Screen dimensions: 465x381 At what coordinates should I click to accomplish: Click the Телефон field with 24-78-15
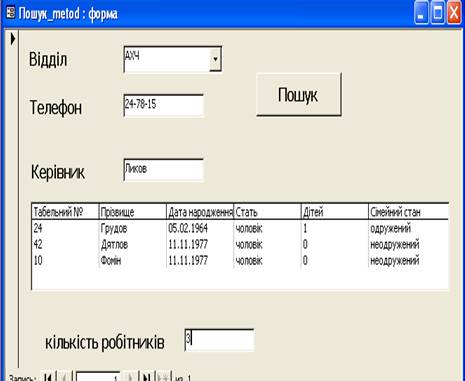(x=163, y=105)
